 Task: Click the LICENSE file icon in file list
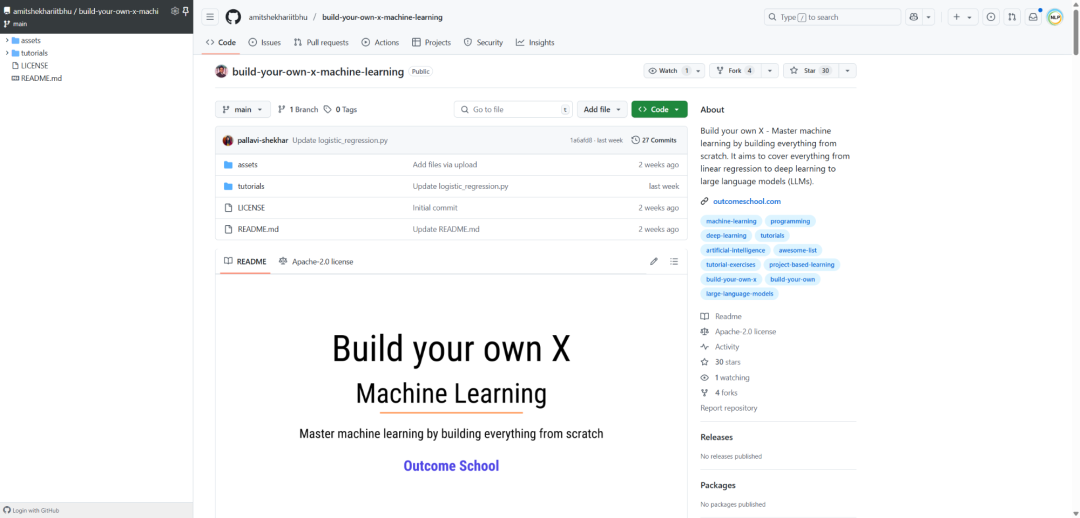pyautogui.click(x=229, y=207)
